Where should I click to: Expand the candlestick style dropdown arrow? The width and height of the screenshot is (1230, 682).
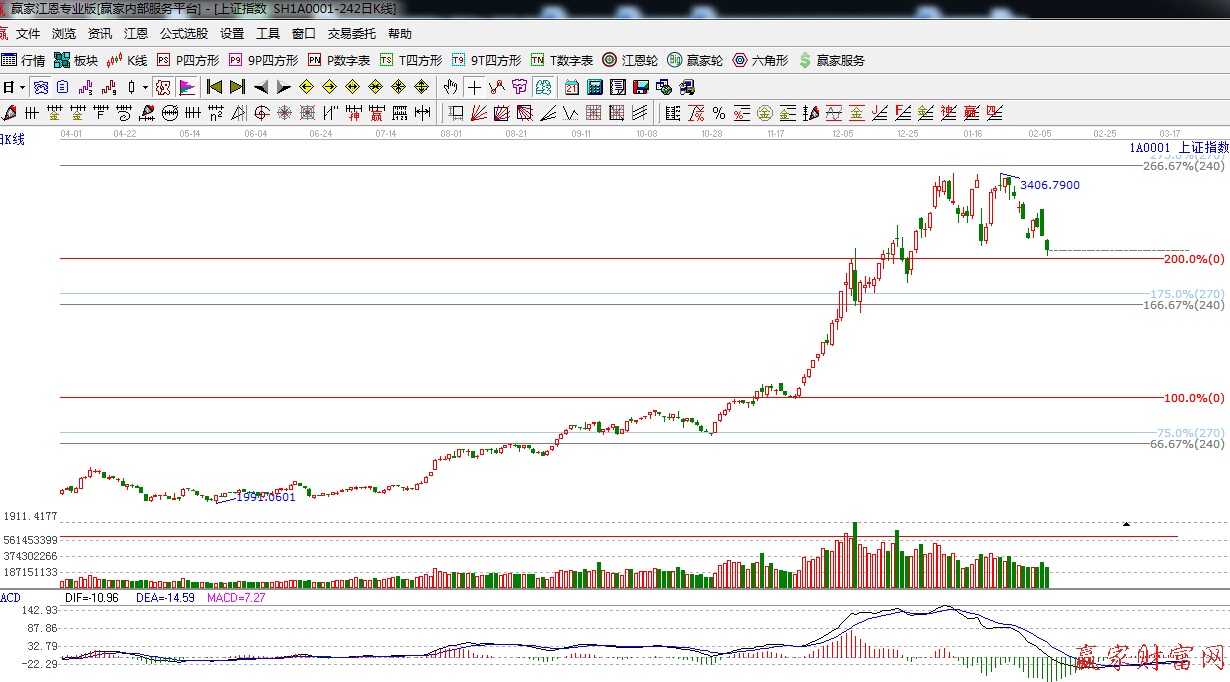click(x=145, y=87)
